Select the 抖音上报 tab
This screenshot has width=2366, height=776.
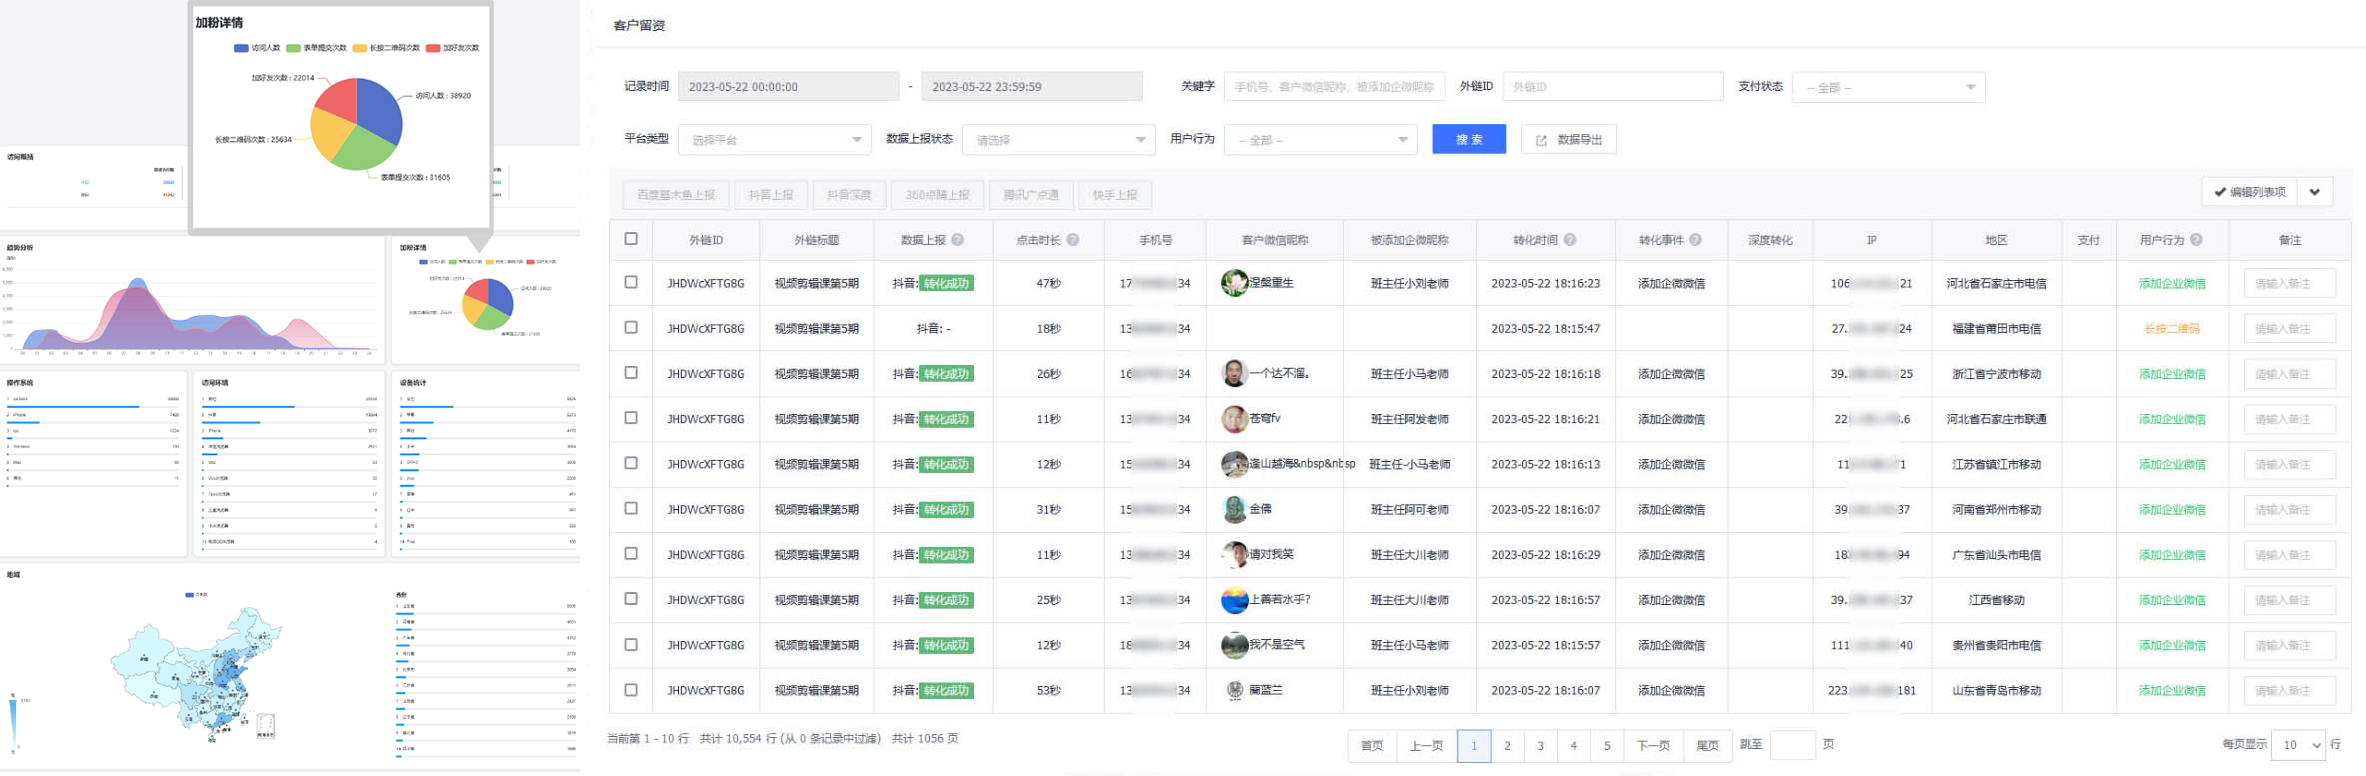[771, 195]
